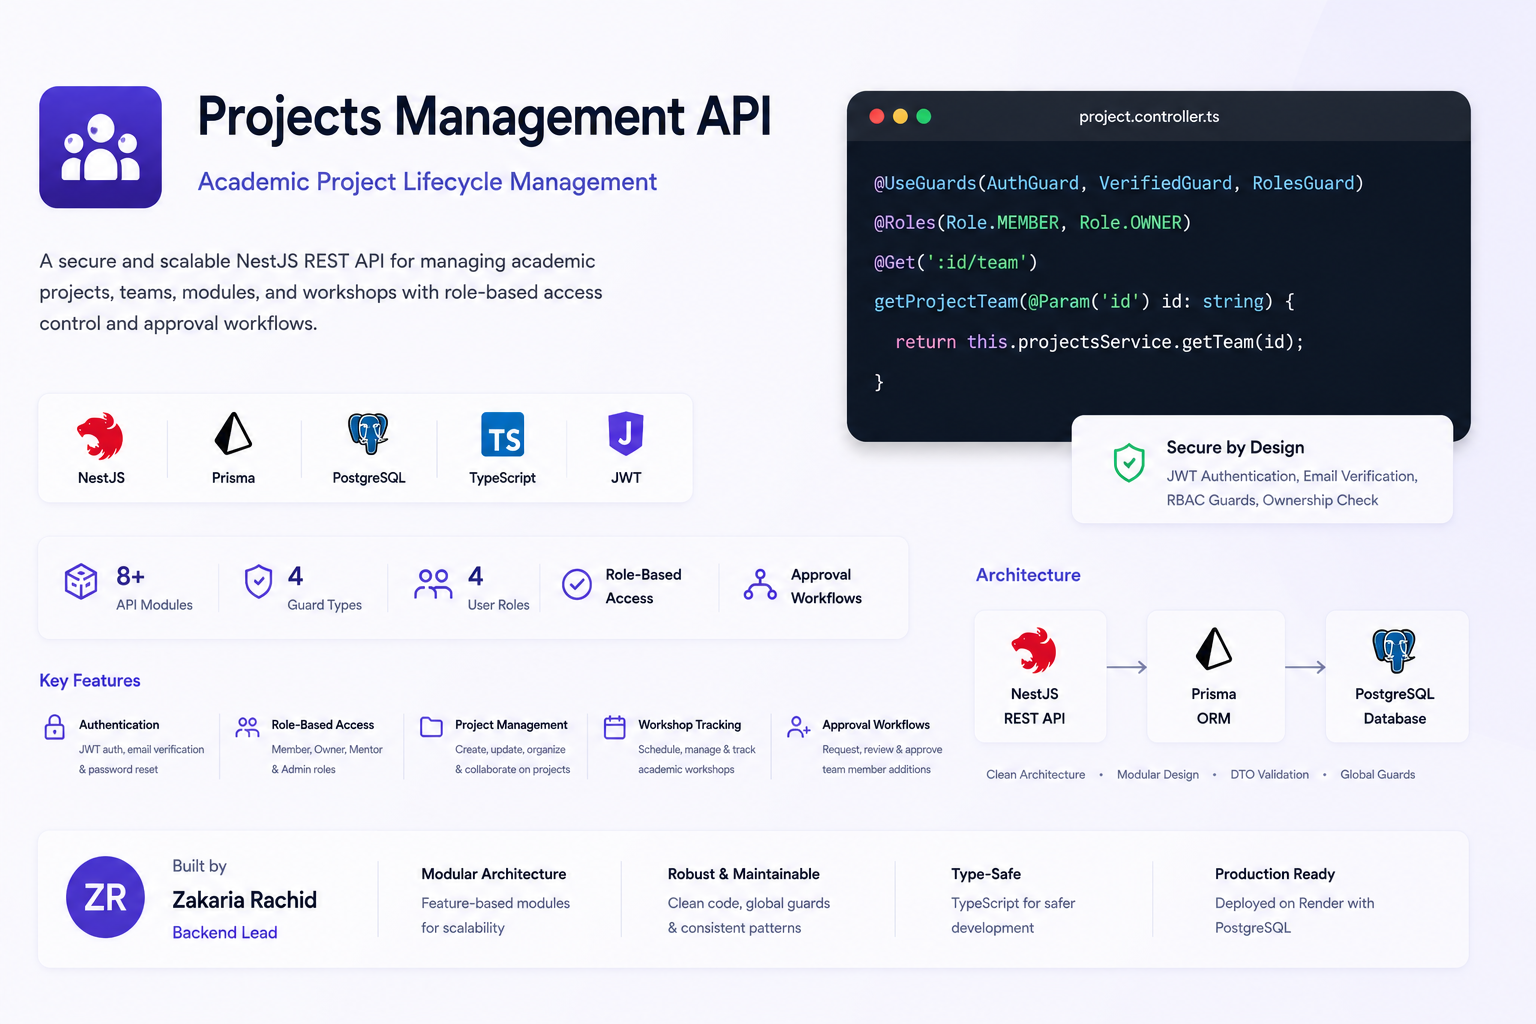Click the Backend Lead label
The width and height of the screenshot is (1536, 1024).
tap(224, 932)
